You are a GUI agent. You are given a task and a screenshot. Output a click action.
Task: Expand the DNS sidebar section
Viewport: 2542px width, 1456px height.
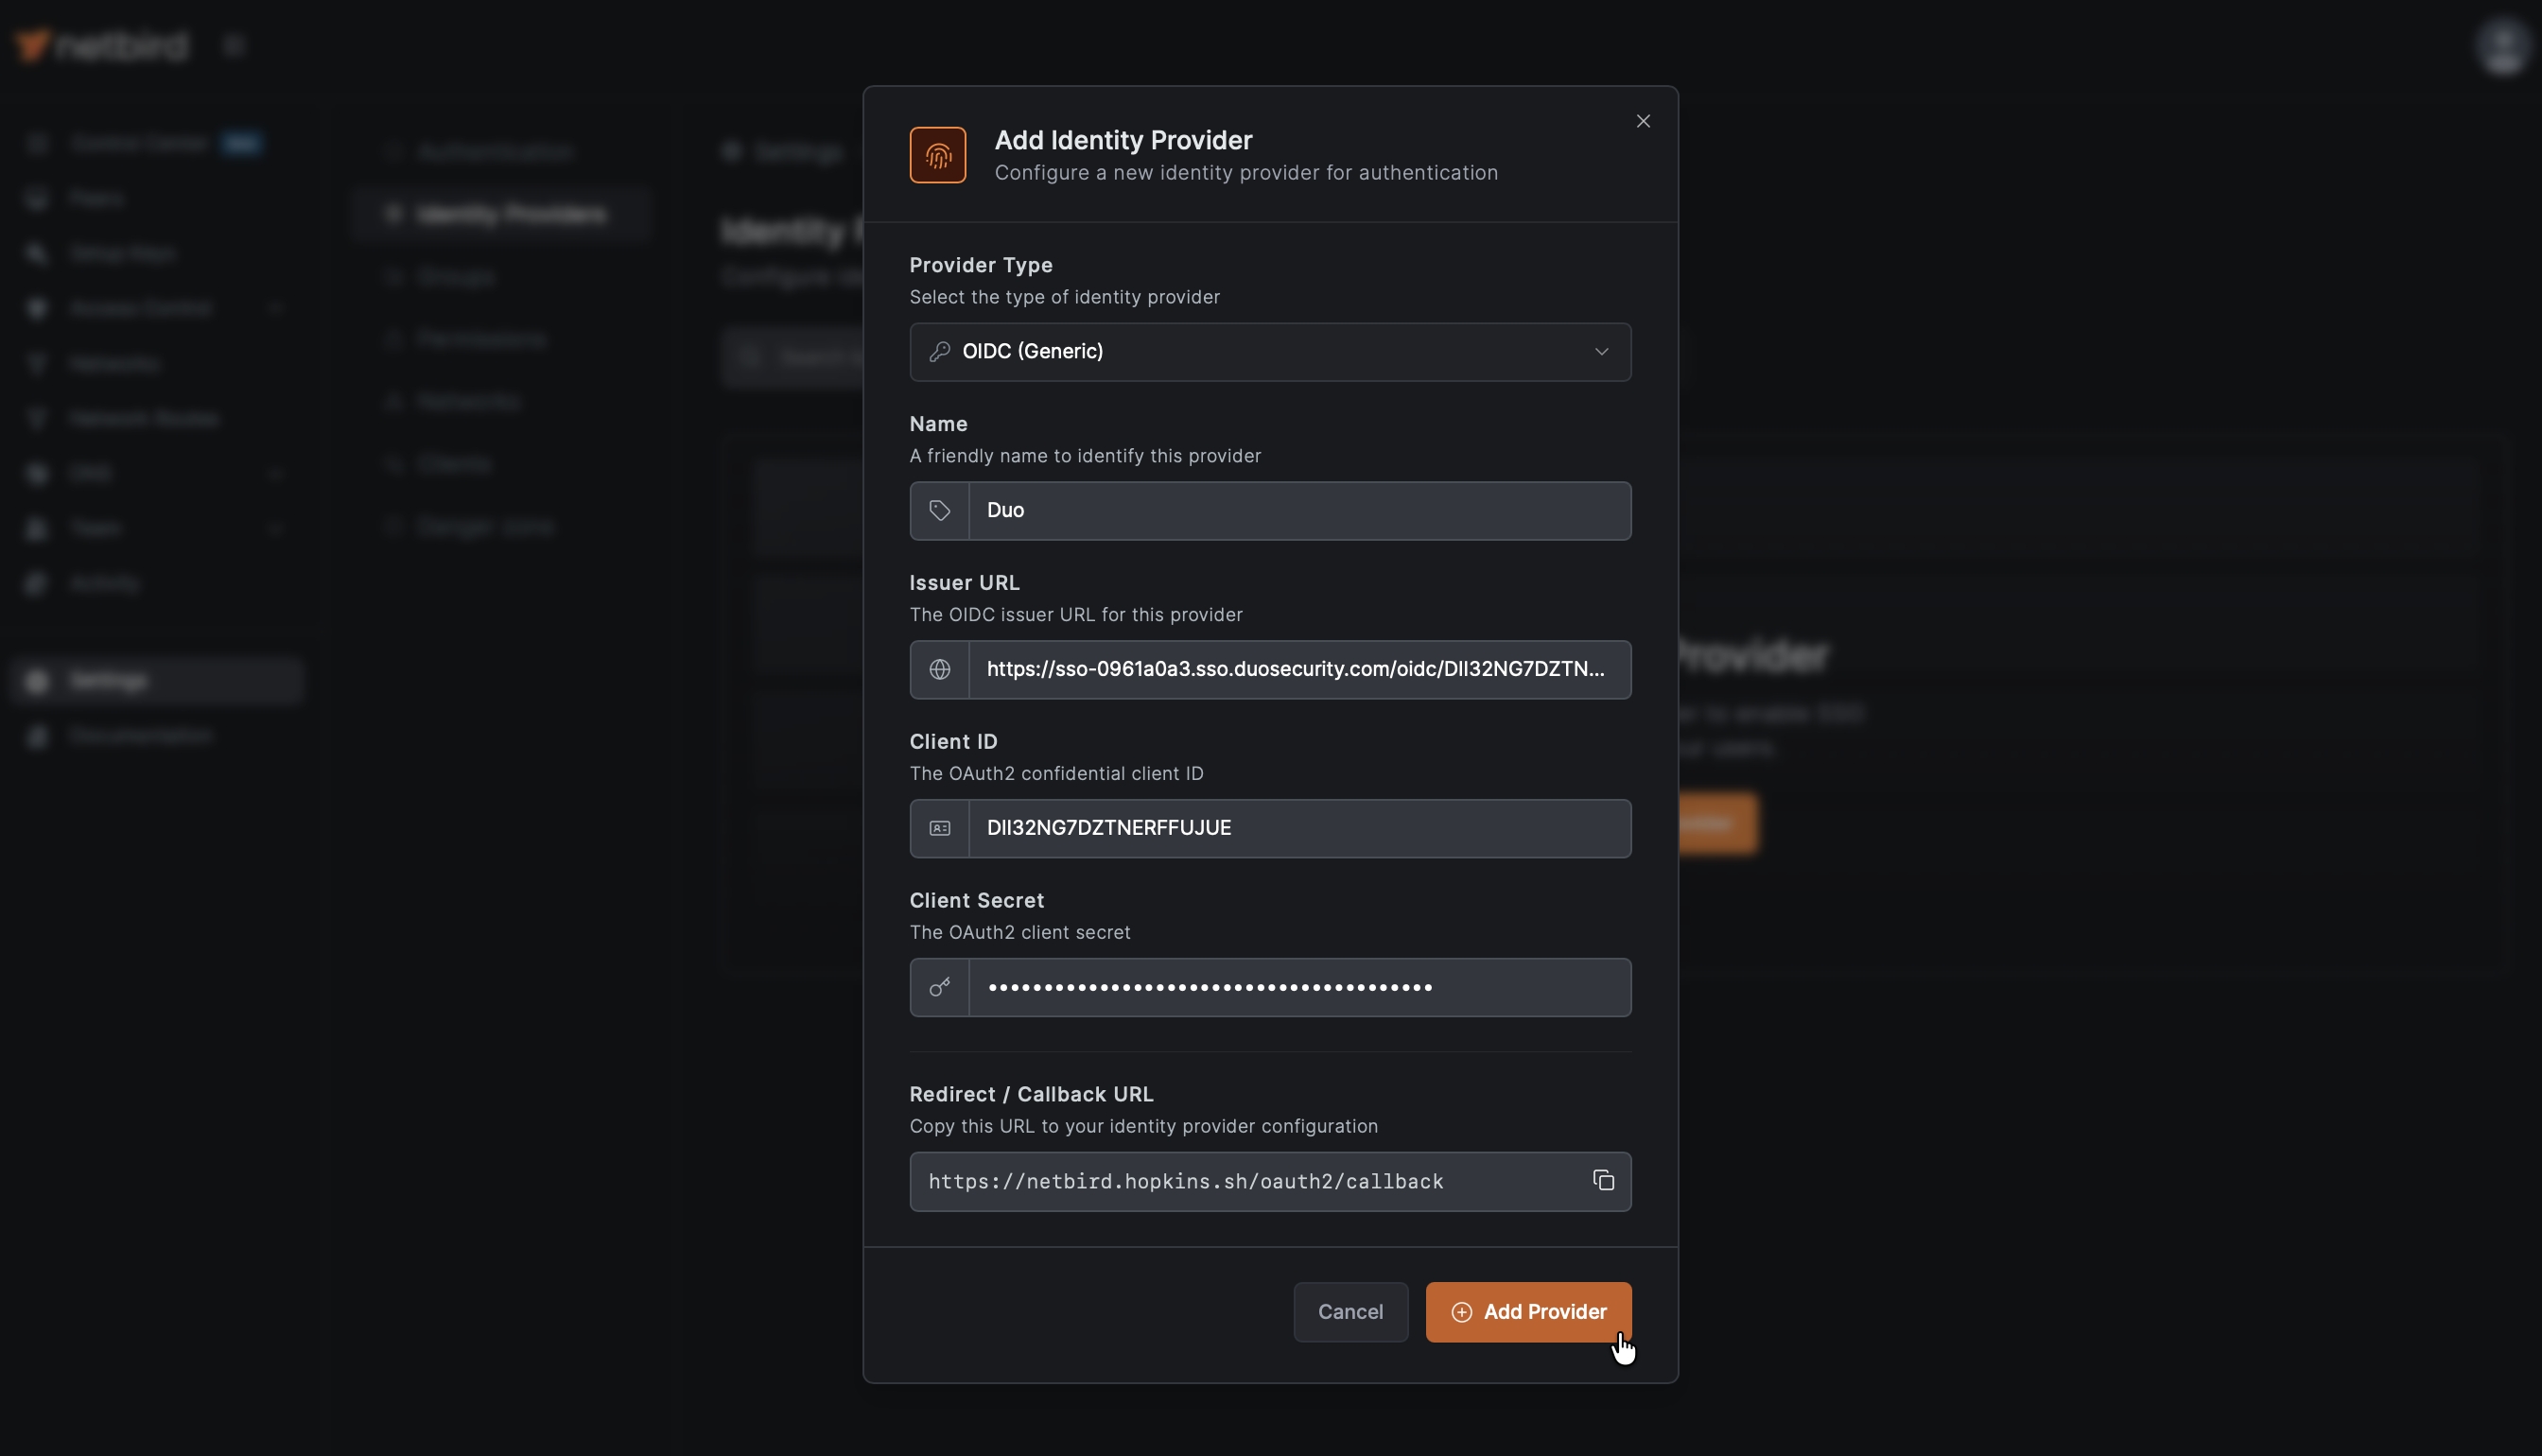276,472
